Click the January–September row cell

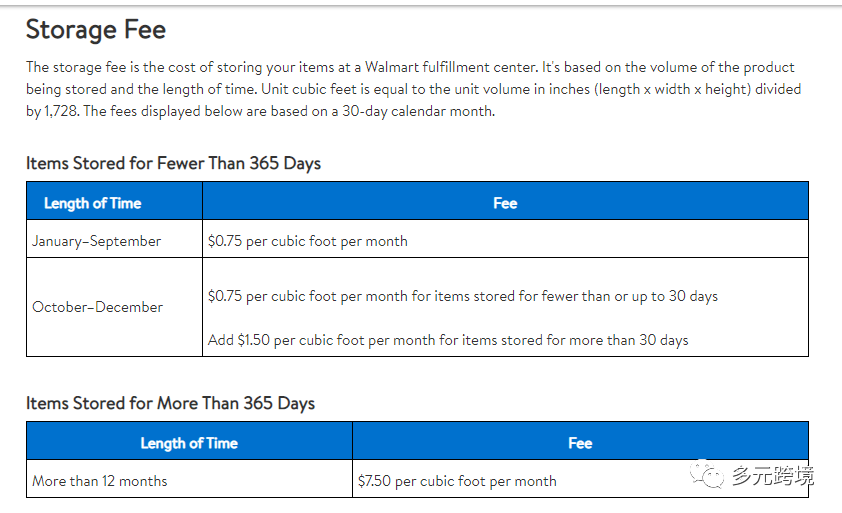(x=114, y=241)
